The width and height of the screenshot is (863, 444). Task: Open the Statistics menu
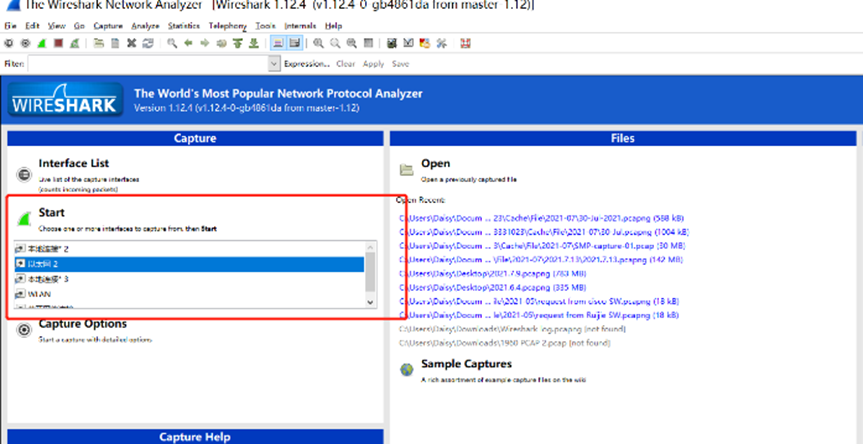coord(183,24)
